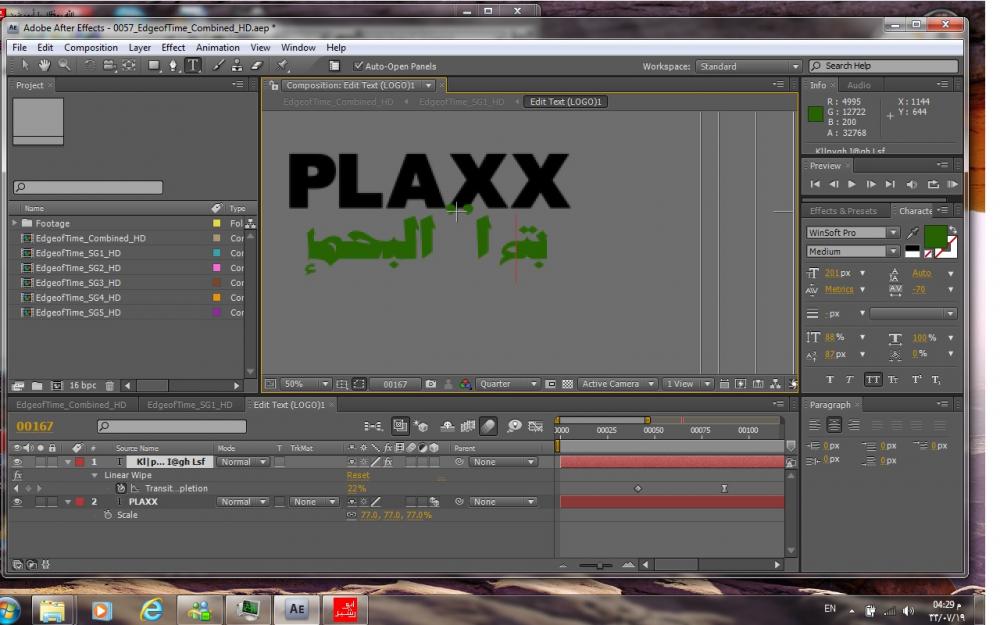Enable Small Caps text style

[x=893, y=379]
